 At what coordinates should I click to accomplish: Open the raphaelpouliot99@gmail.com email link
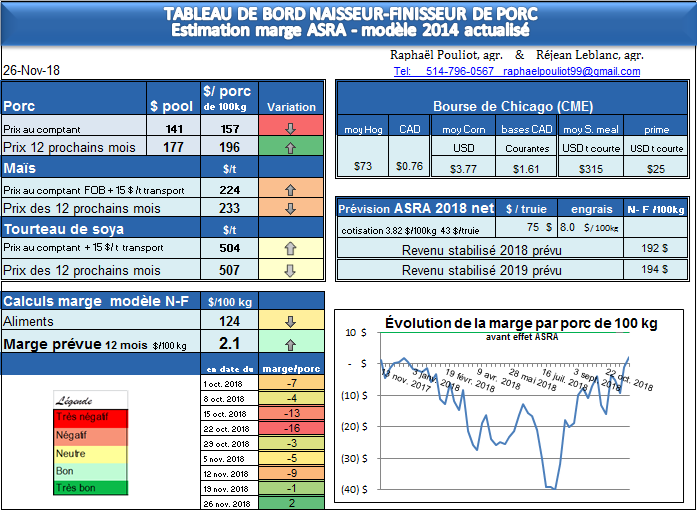tap(572, 72)
